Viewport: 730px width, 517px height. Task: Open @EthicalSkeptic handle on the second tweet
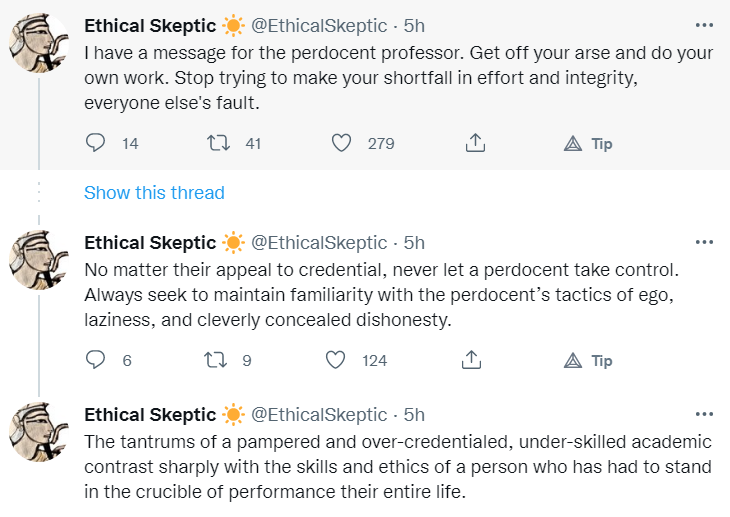click(x=318, y=242)
